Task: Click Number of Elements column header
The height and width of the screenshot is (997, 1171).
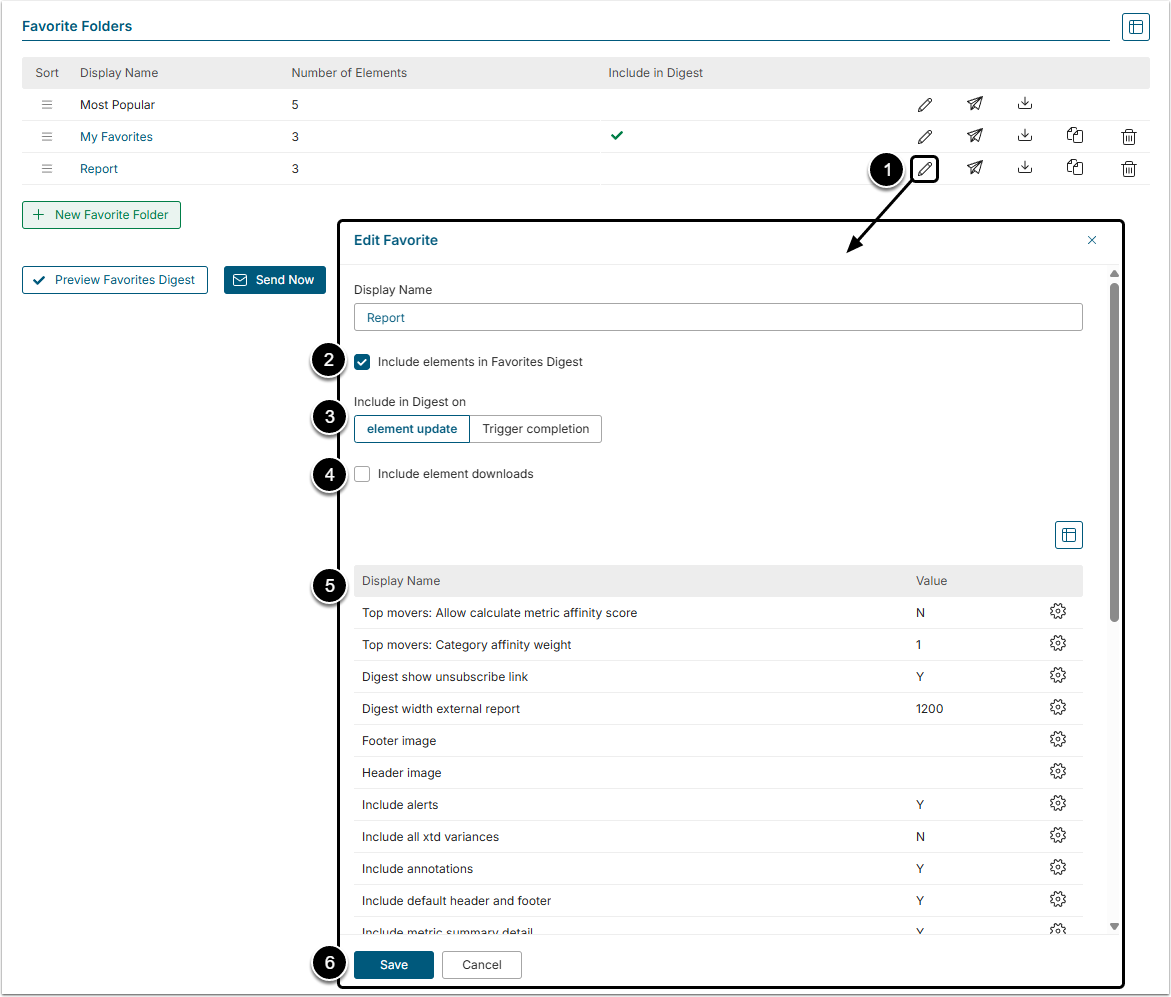Action: click(349, 73)
